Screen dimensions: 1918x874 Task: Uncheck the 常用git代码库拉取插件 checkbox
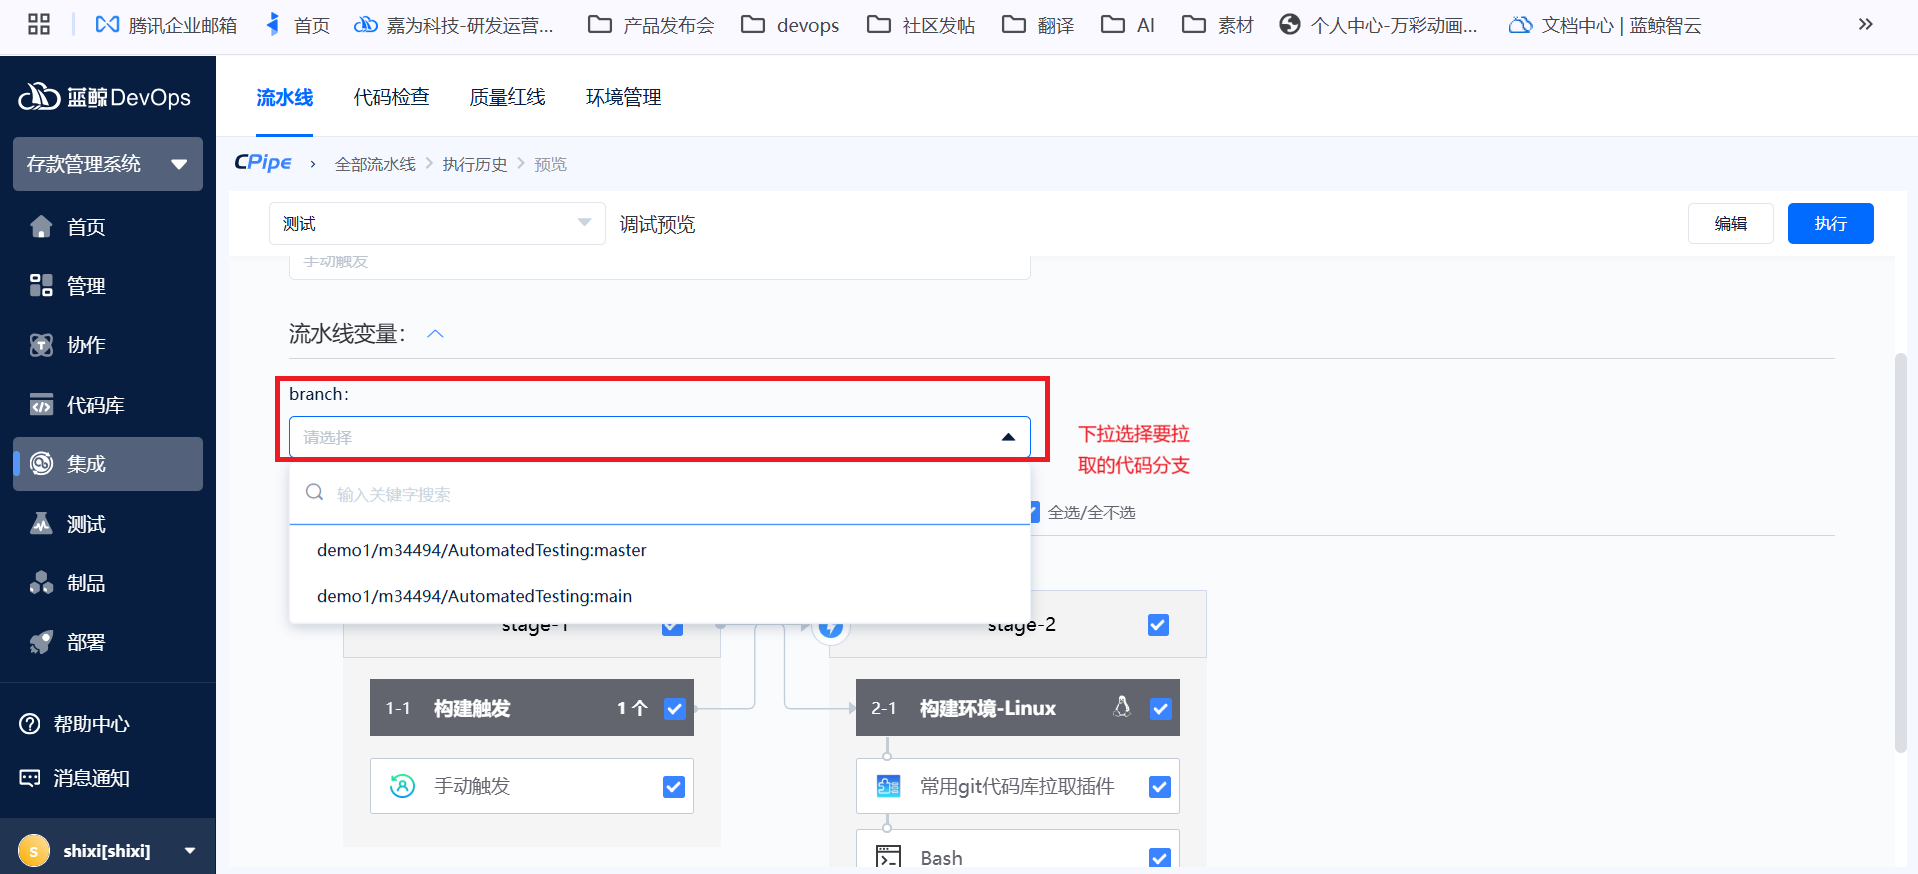(x=1160, y=787)
